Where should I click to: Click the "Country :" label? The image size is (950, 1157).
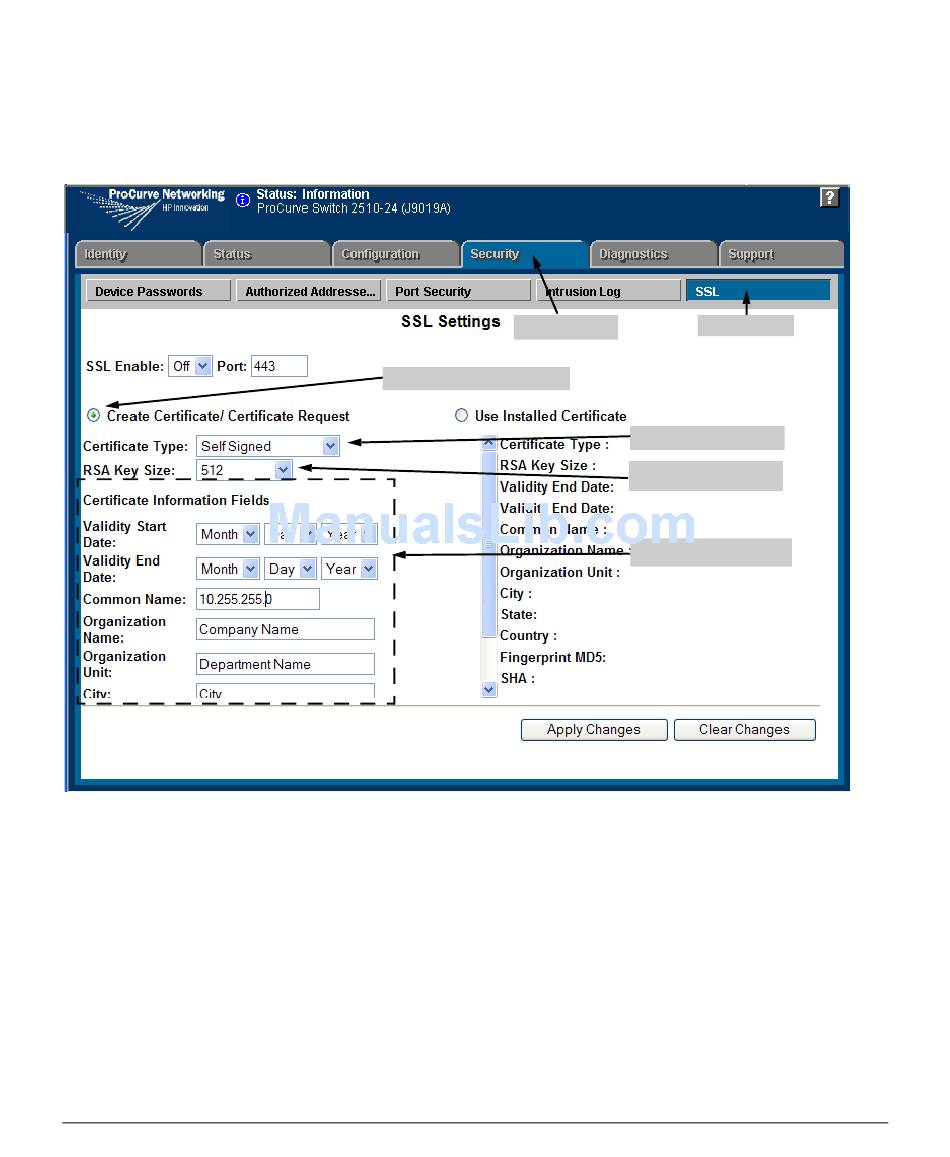529,636
